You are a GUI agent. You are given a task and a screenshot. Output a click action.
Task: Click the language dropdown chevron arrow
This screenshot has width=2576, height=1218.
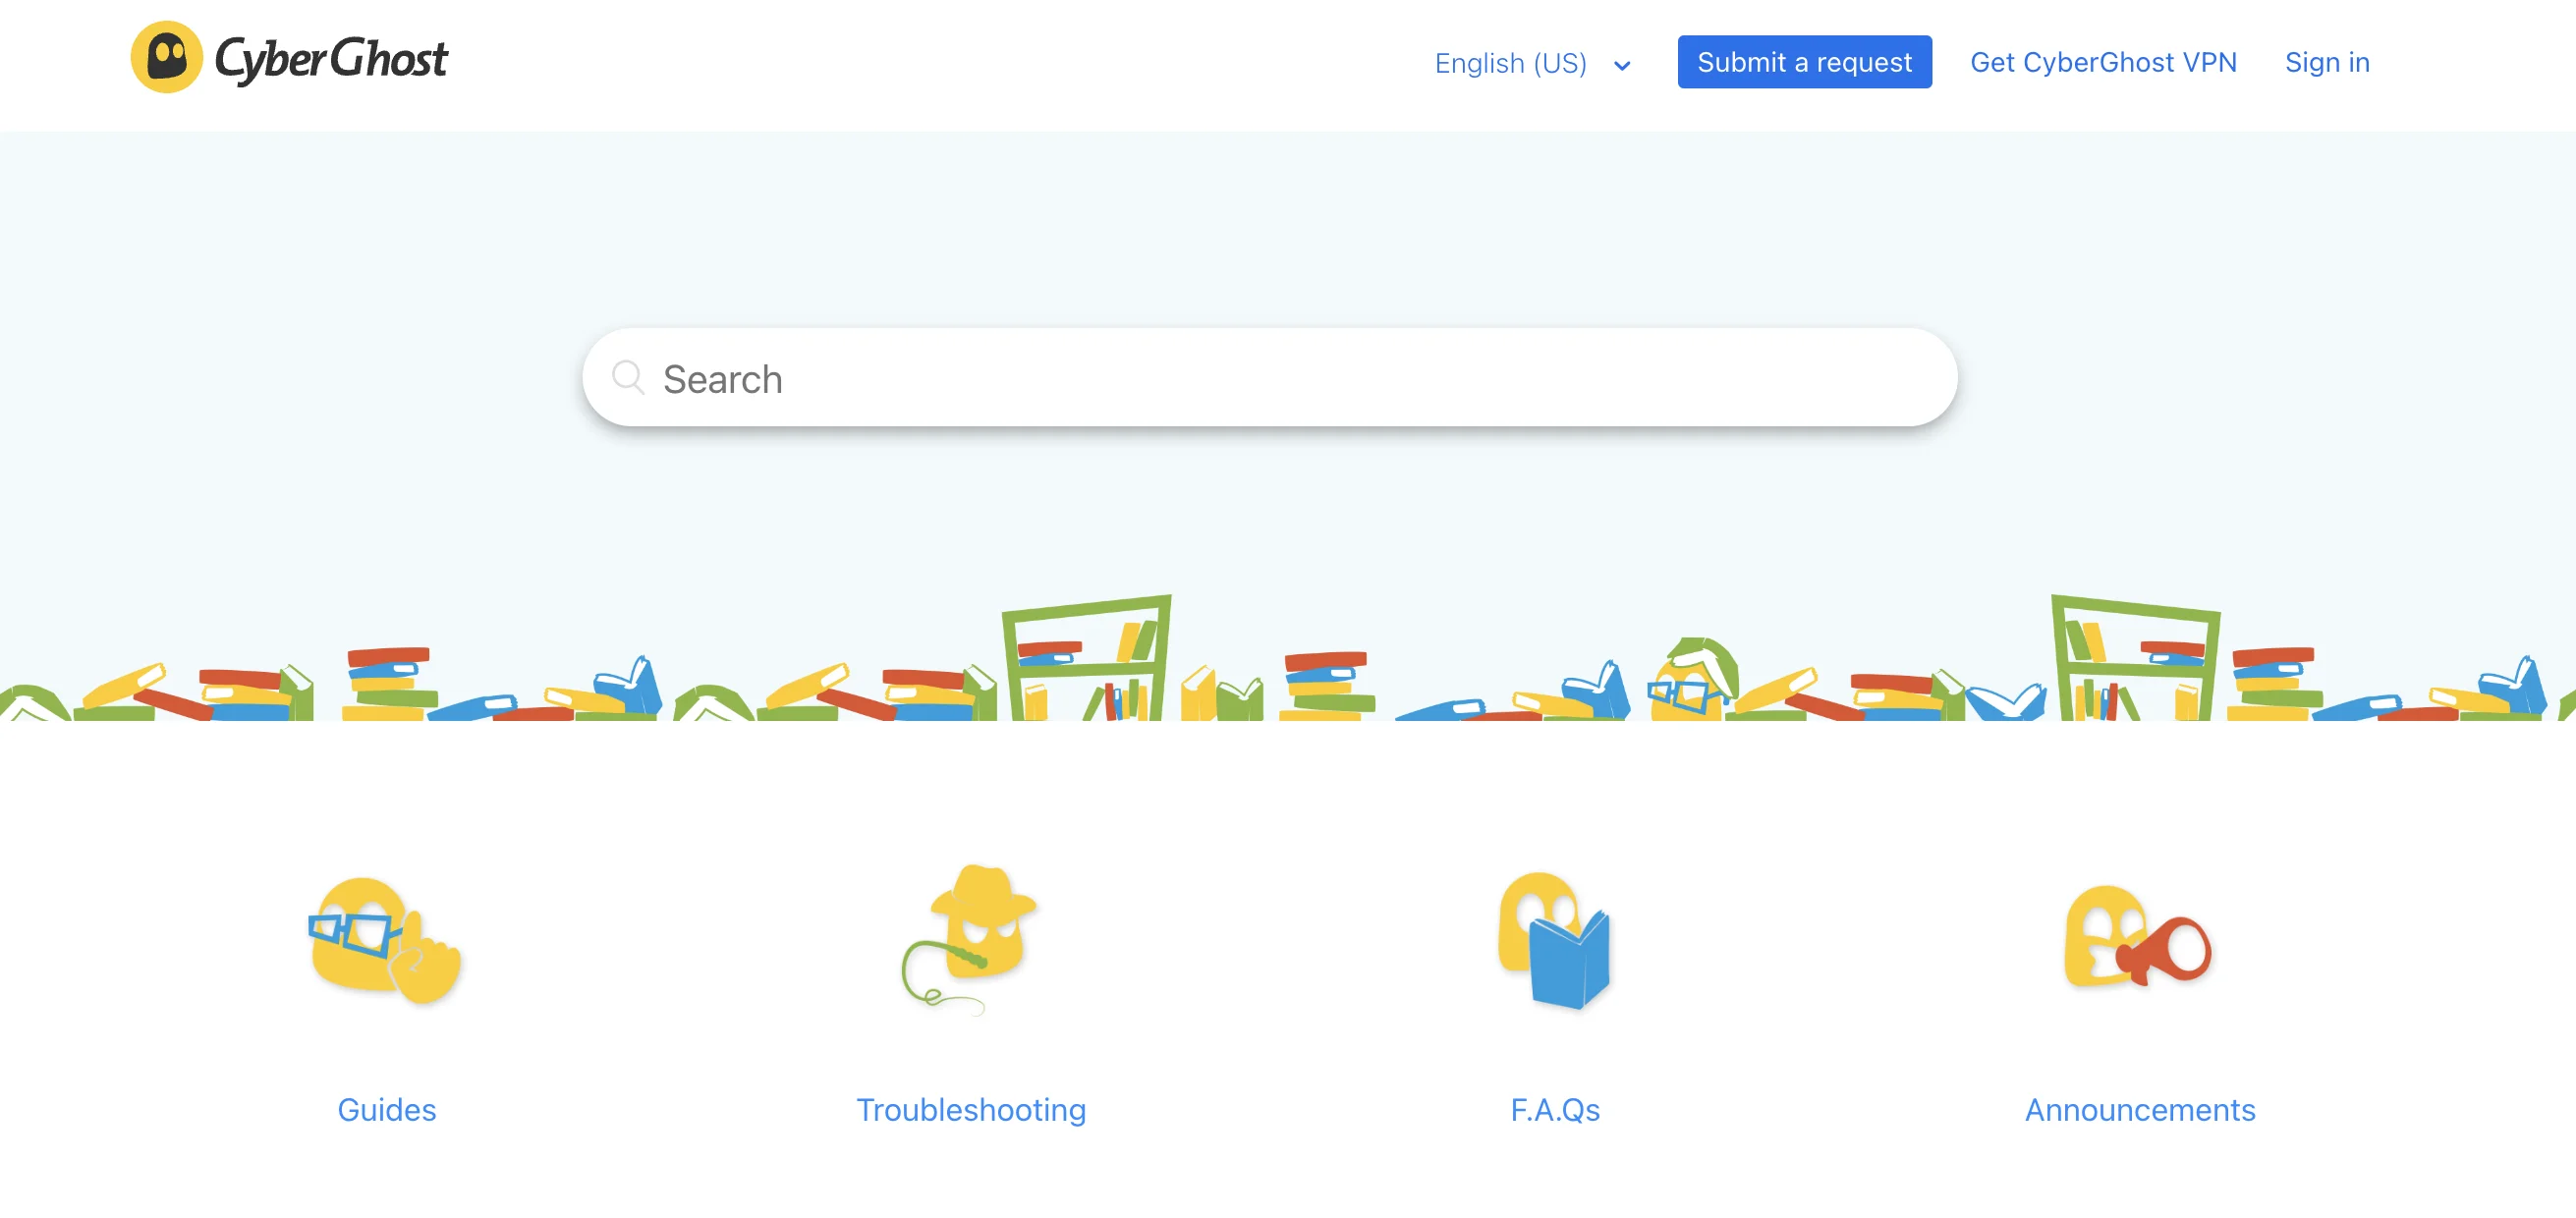point(1622,66)
